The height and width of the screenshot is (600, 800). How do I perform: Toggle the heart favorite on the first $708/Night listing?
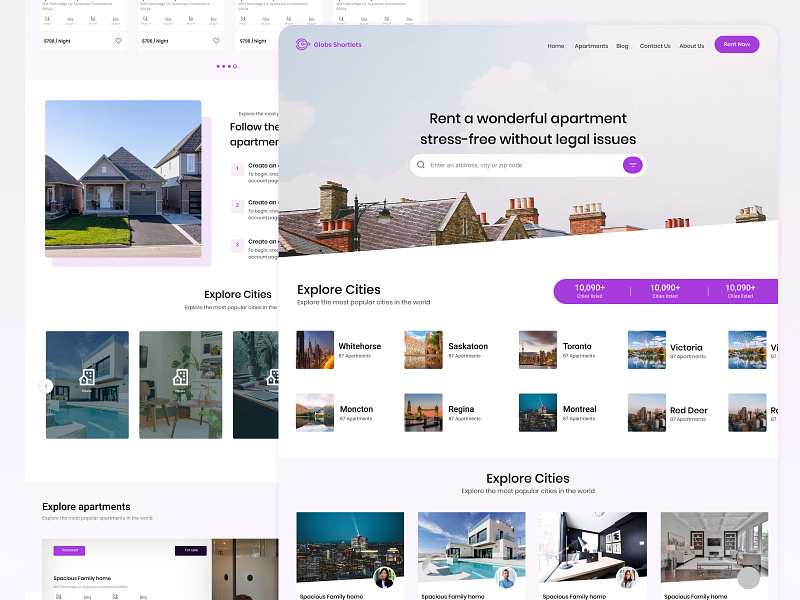(119, 41)
